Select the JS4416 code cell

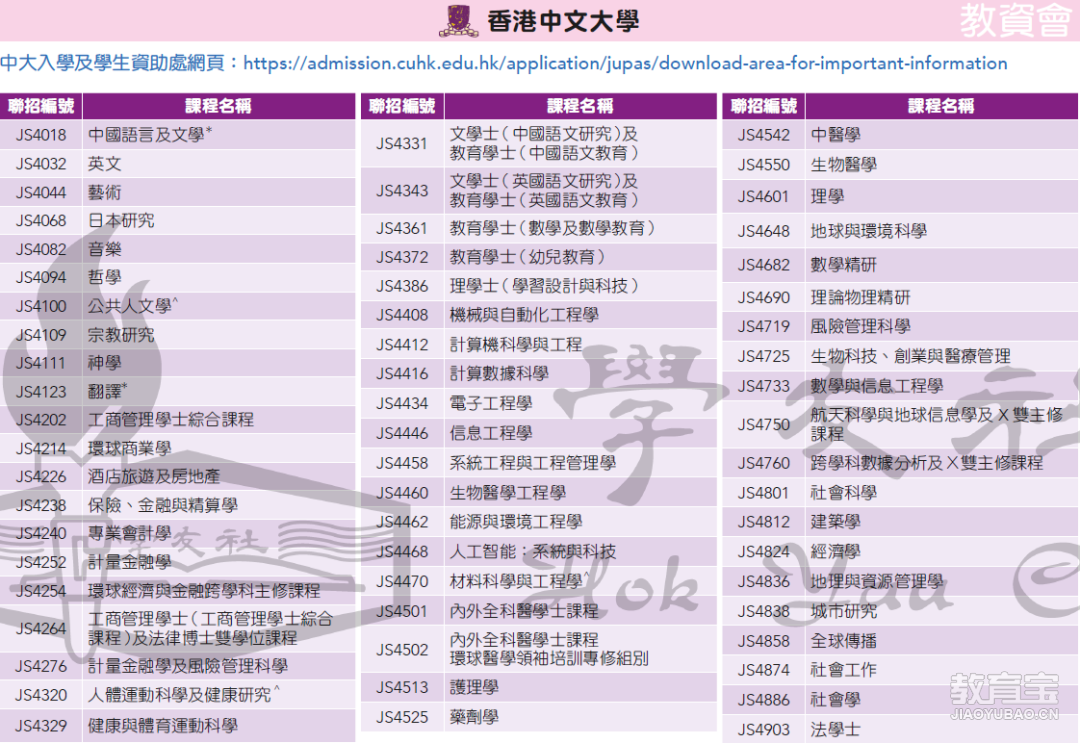click(402, 373)
